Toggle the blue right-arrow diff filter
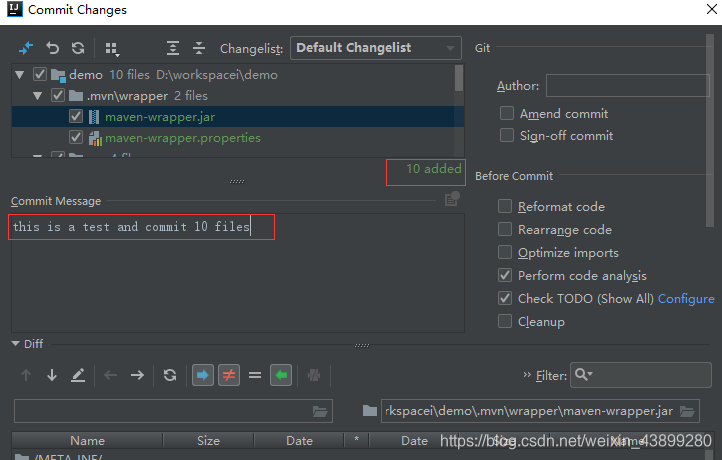The image size is (722, 460). [x=203, y=375]
